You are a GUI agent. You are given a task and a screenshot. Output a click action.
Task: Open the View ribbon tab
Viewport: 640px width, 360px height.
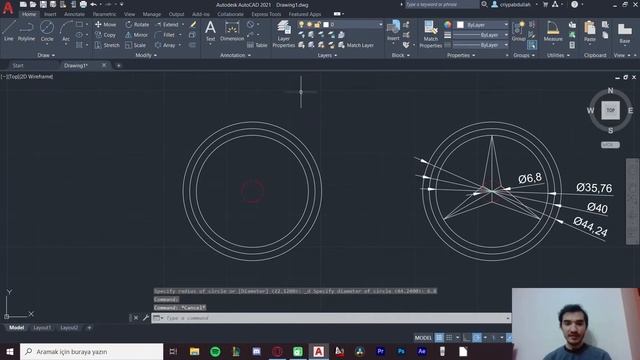(x=129, y=14)
